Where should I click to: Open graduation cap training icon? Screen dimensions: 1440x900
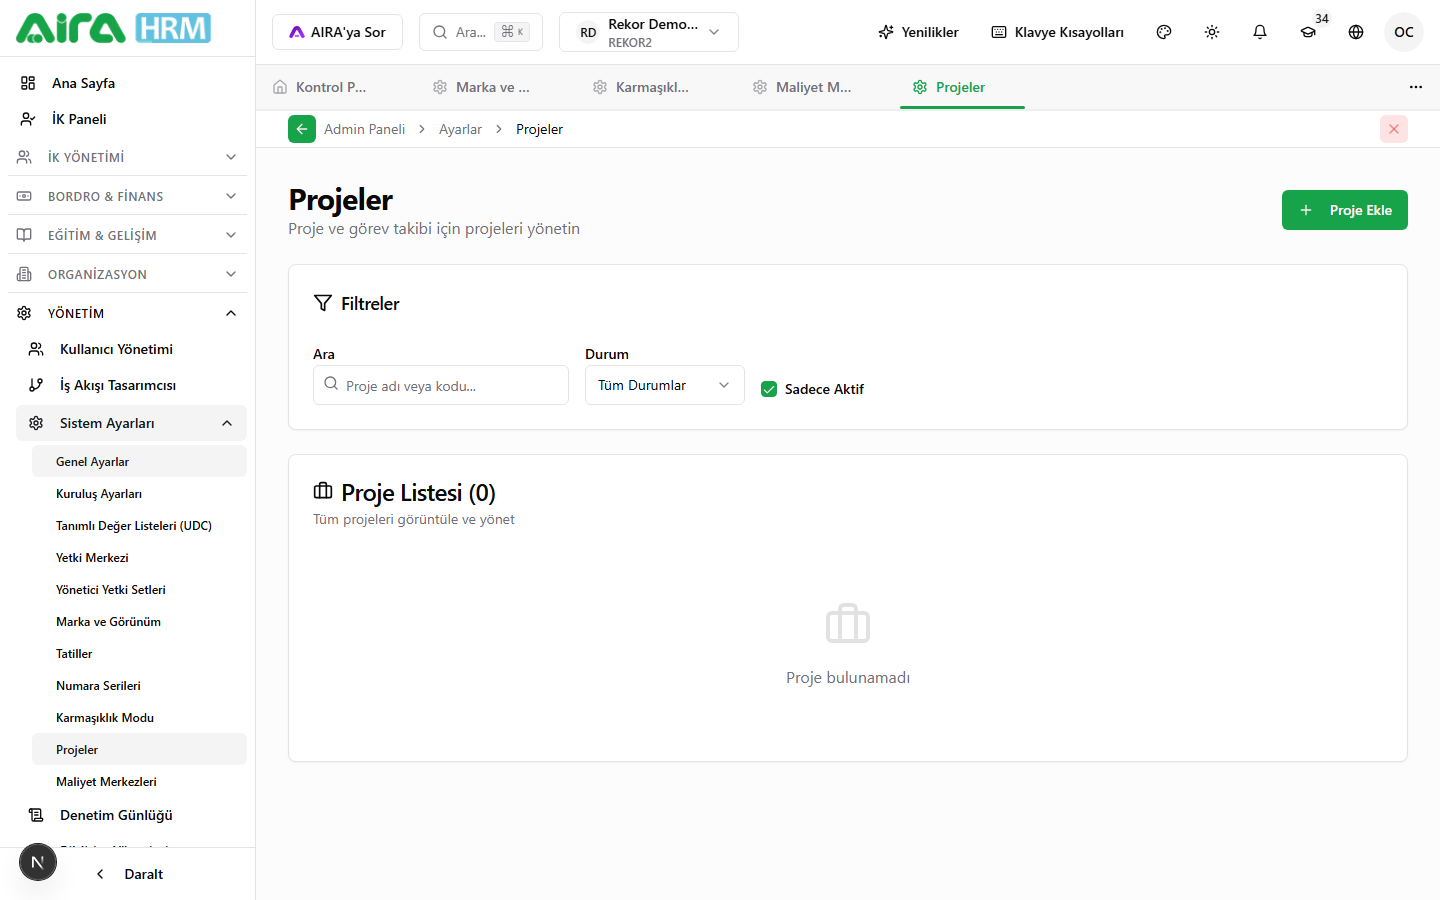(x=1308, y=32)
